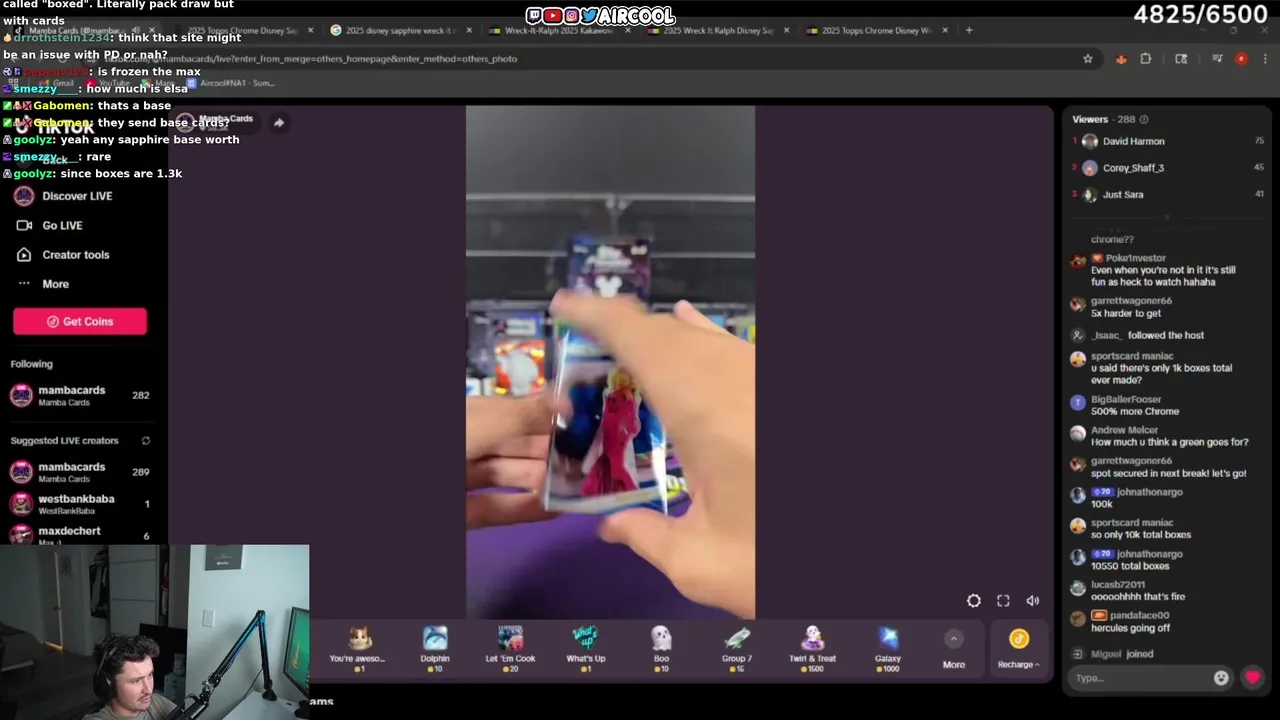Open Chrome extensions puzzle icon
The height and width of the screenshot is (720, 1280).
click(1146, 59)
